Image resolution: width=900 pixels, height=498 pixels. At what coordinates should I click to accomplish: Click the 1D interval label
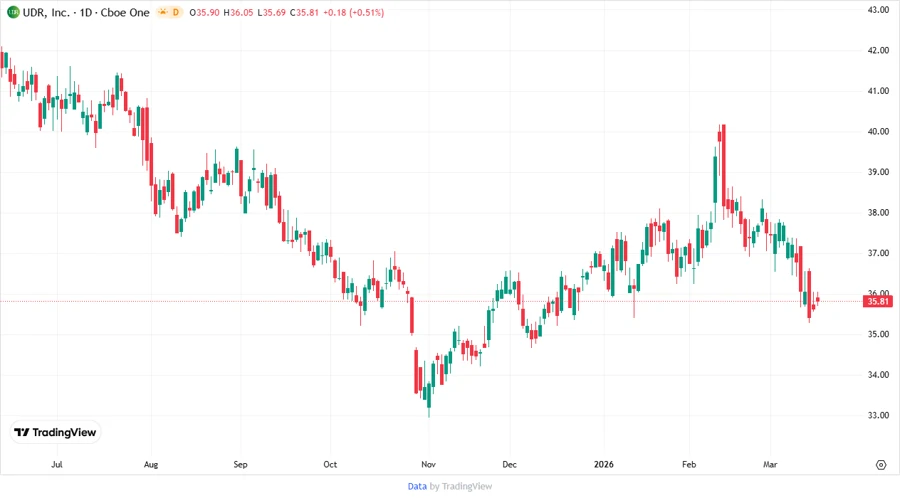(x=86, y=12)
